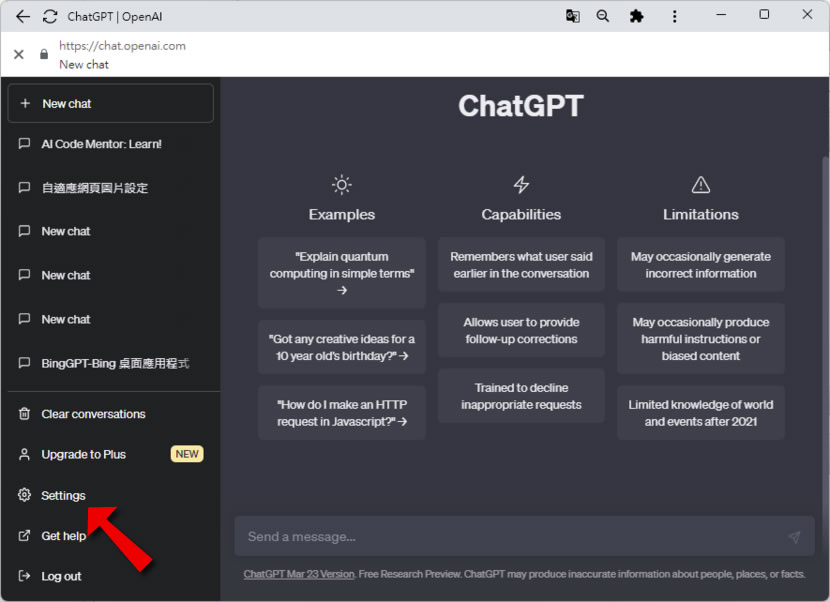Open AI Code Mentor: Learn! conversation
Screen dimensions: 830x602
point(111,144)
